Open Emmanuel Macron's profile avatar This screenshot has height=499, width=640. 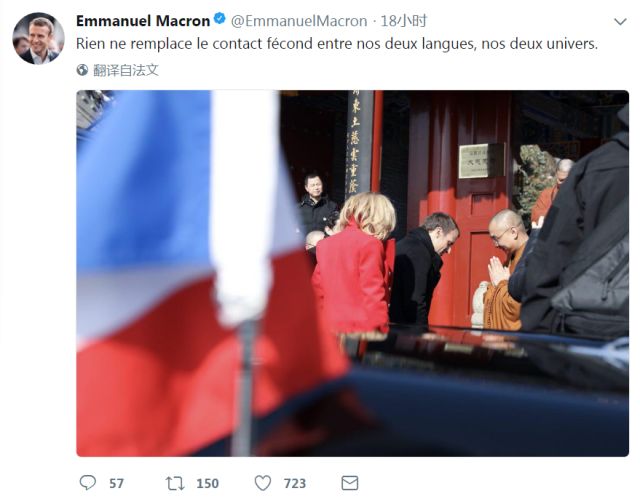38,38
